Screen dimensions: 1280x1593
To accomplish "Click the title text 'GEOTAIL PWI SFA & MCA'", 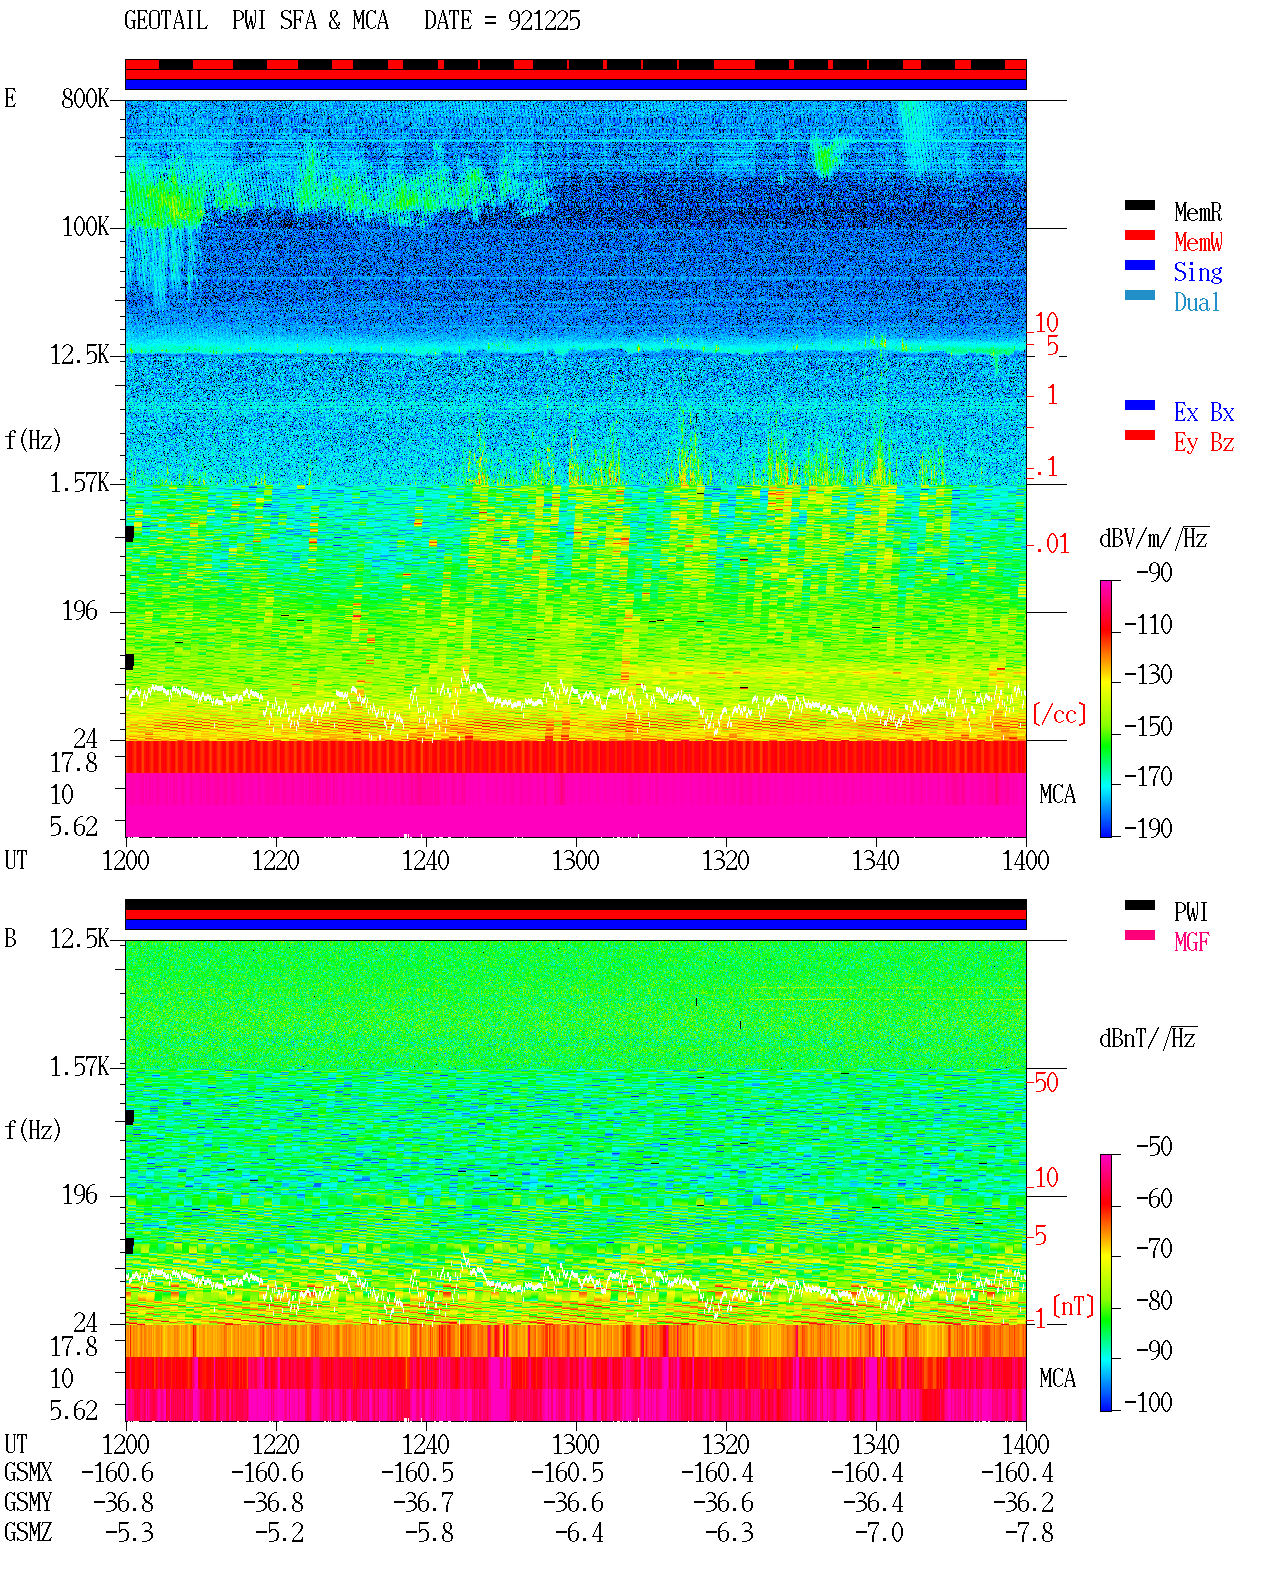I will 256,21.
